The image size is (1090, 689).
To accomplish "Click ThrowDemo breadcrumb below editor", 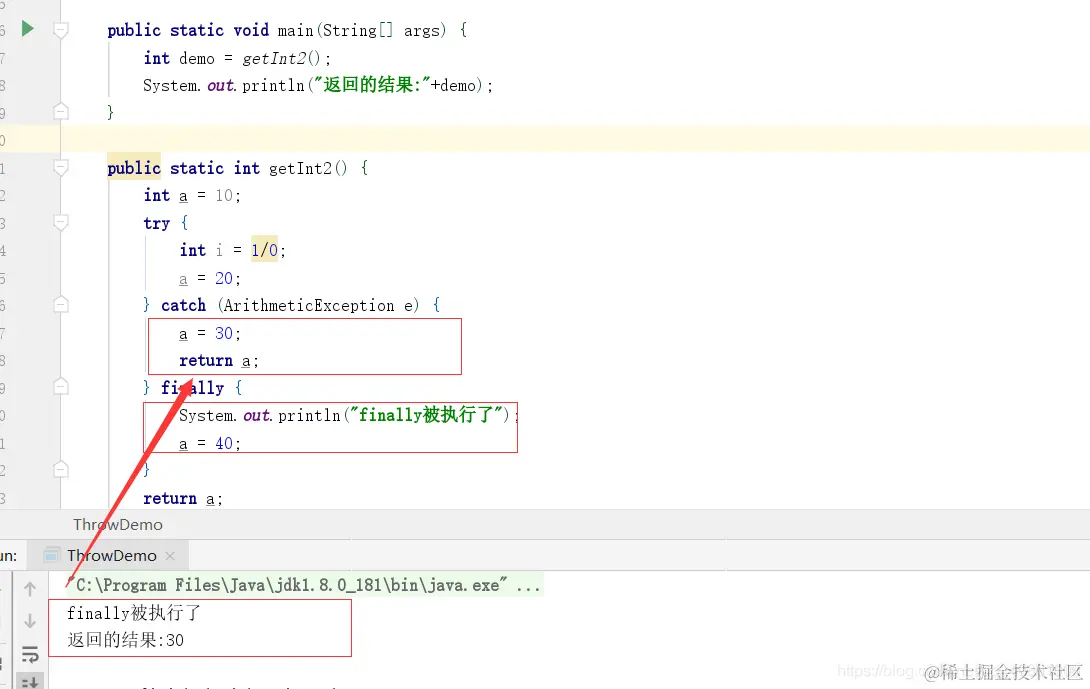I will 118,525.
